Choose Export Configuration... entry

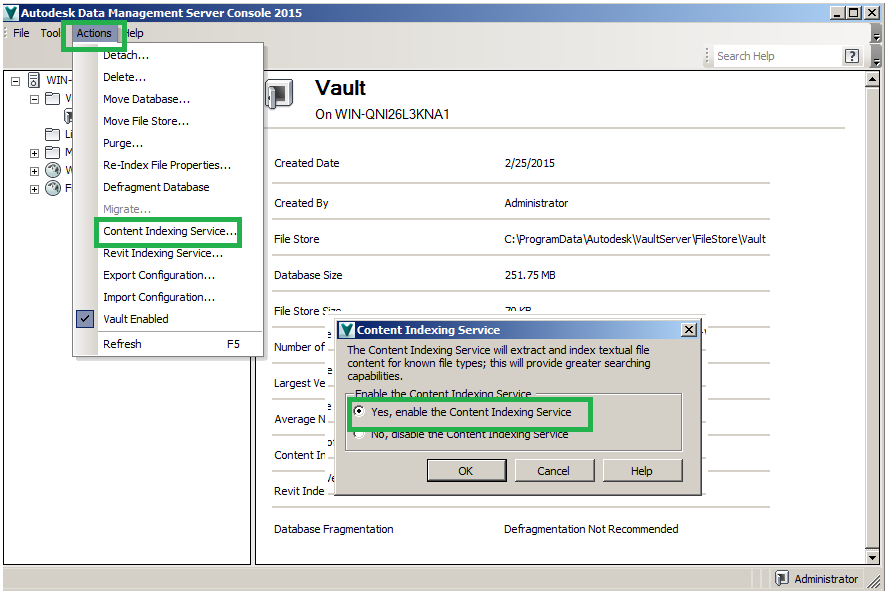[x=159, y=276]
